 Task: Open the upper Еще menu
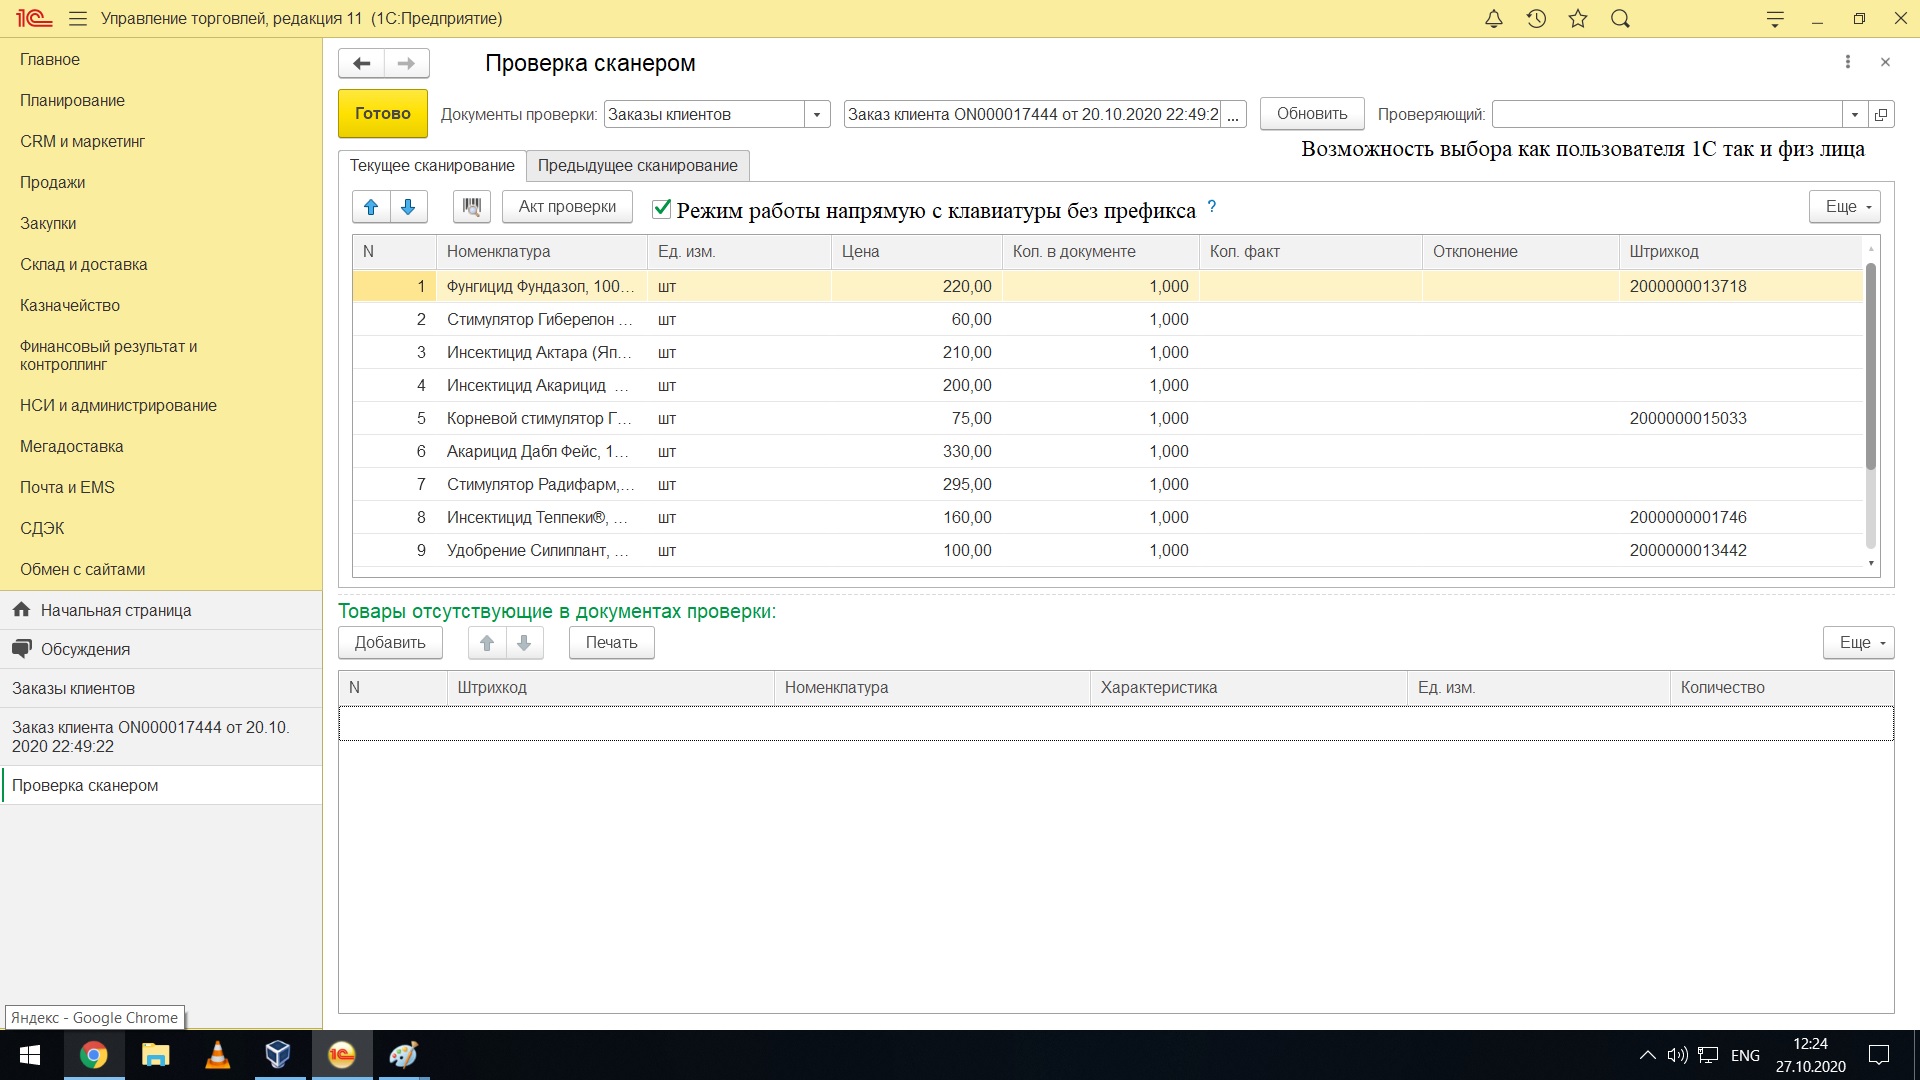point(1845,207)
